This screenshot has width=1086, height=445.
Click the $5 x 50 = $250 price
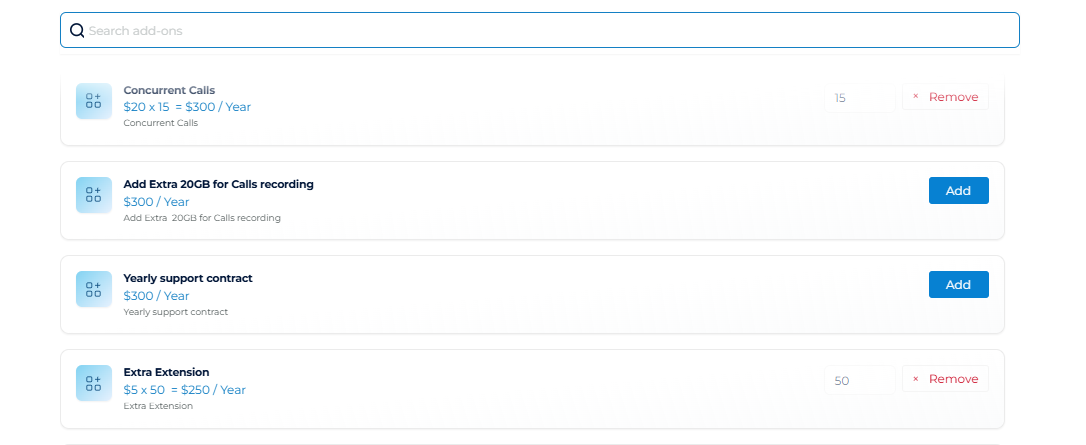pos(184,390)
